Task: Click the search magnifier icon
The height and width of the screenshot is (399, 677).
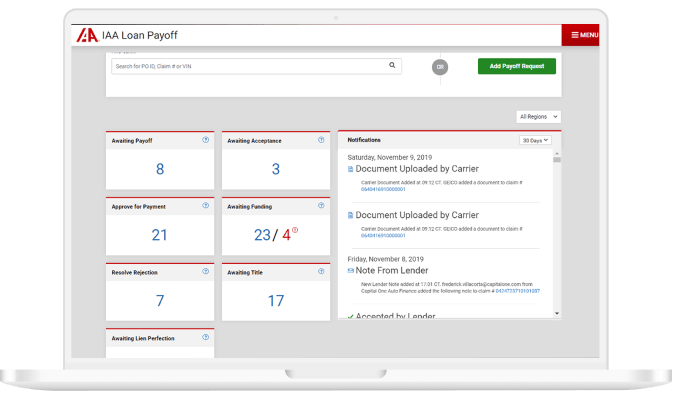Action: [x=392, y=65]
